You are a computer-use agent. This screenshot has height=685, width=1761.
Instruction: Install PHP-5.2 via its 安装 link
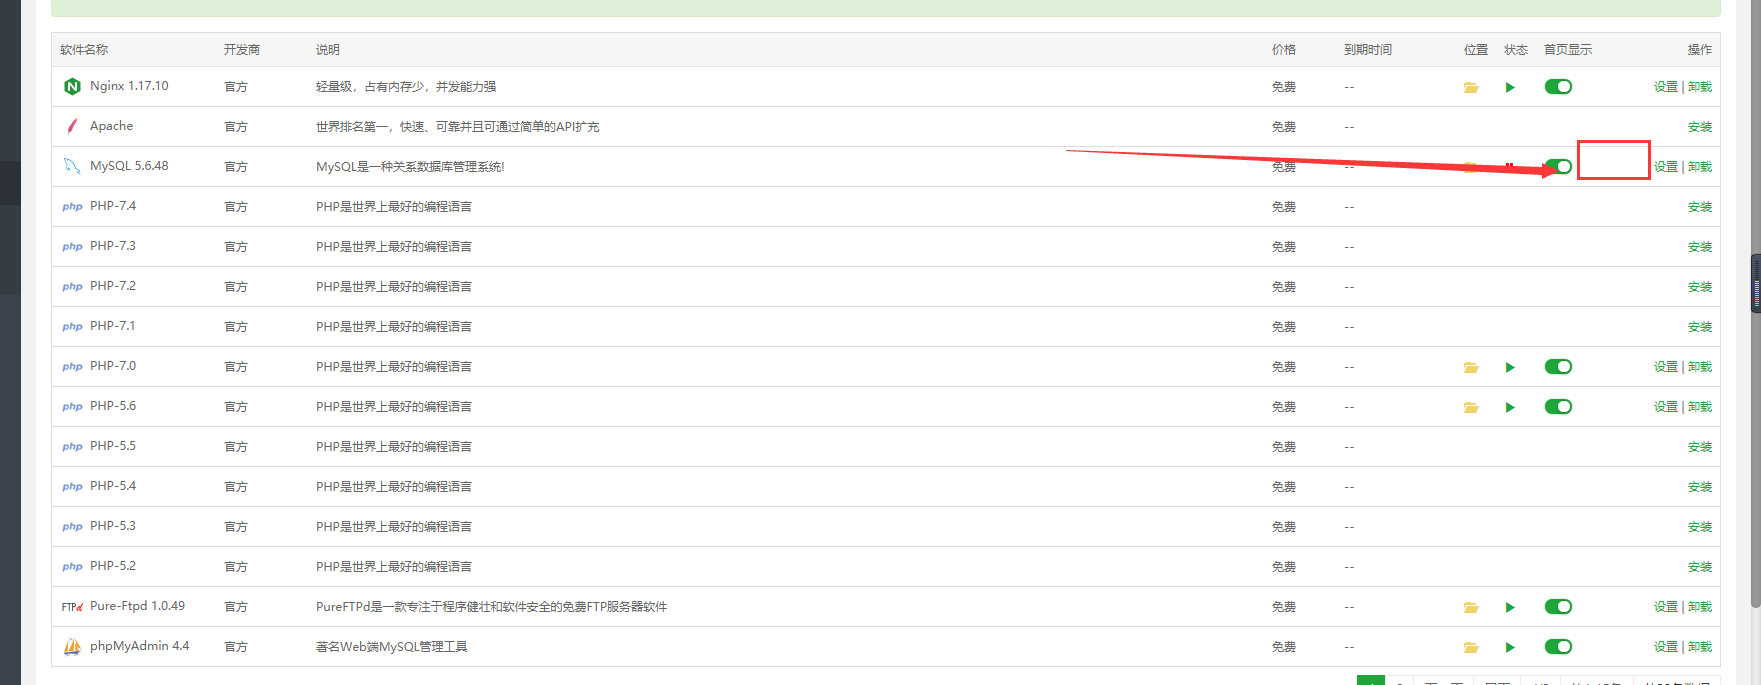tap(1700, 567)
